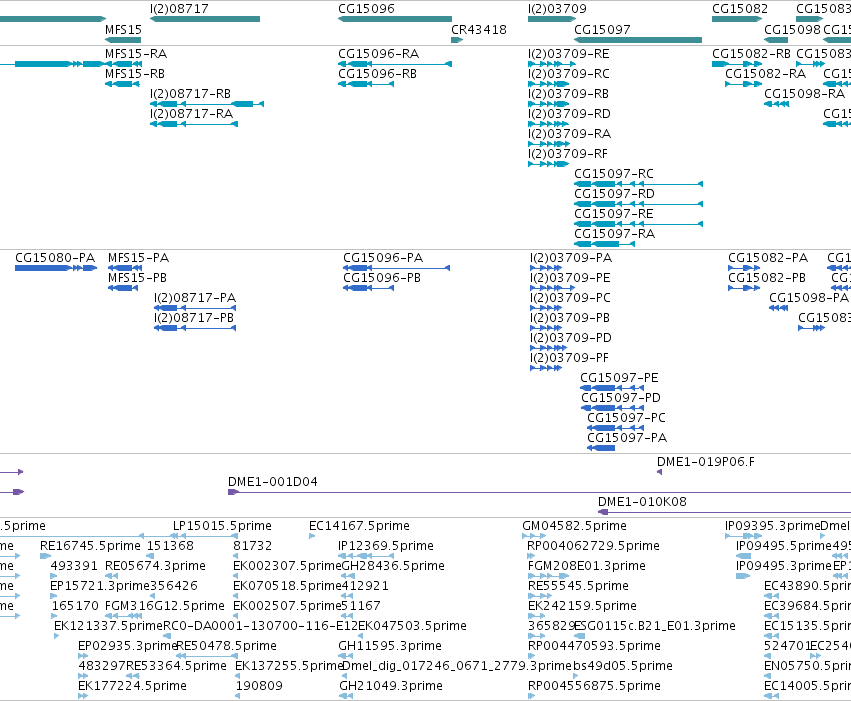The image size is (851, 701).
Task: Select the GM04582.5prime EST label
Action: [574, 526]
